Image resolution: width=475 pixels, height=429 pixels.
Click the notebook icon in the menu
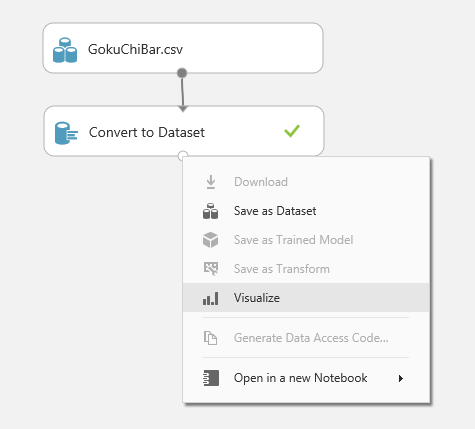pyautogui.click(x=211, y=378)
